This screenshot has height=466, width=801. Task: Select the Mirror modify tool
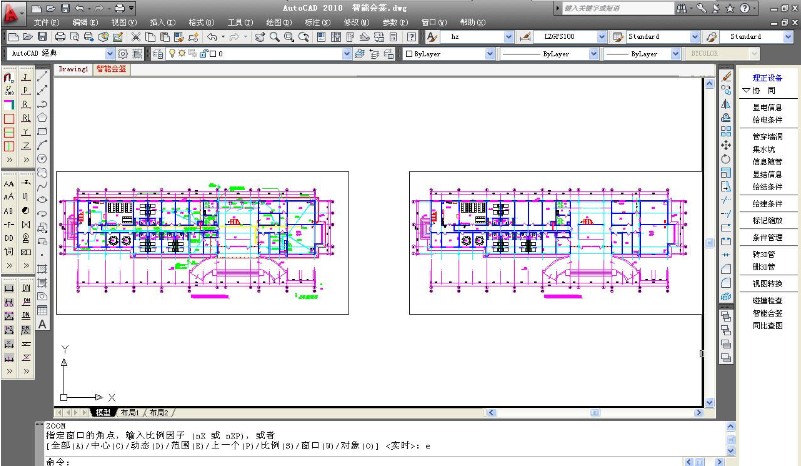coord(726,104)
